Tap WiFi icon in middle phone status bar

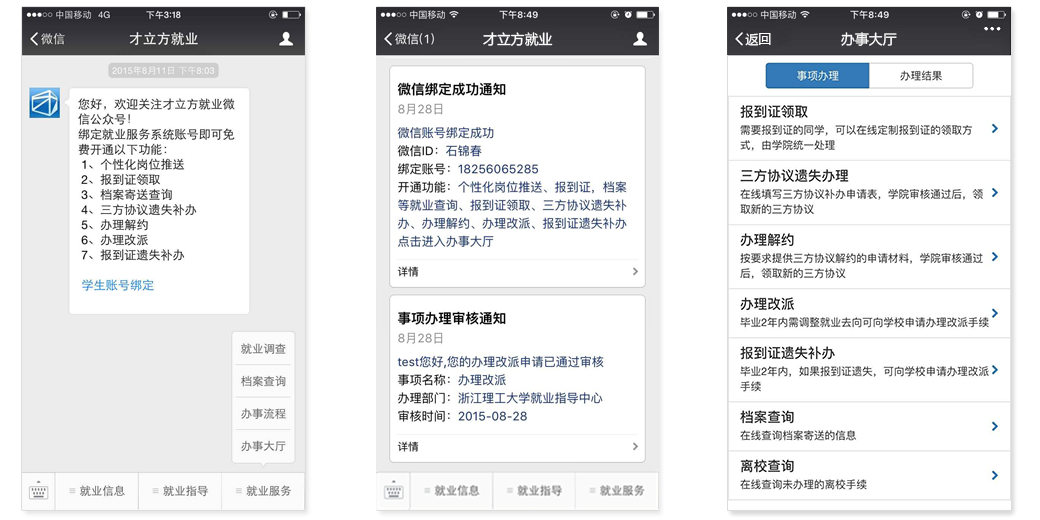tap(454, 15)
